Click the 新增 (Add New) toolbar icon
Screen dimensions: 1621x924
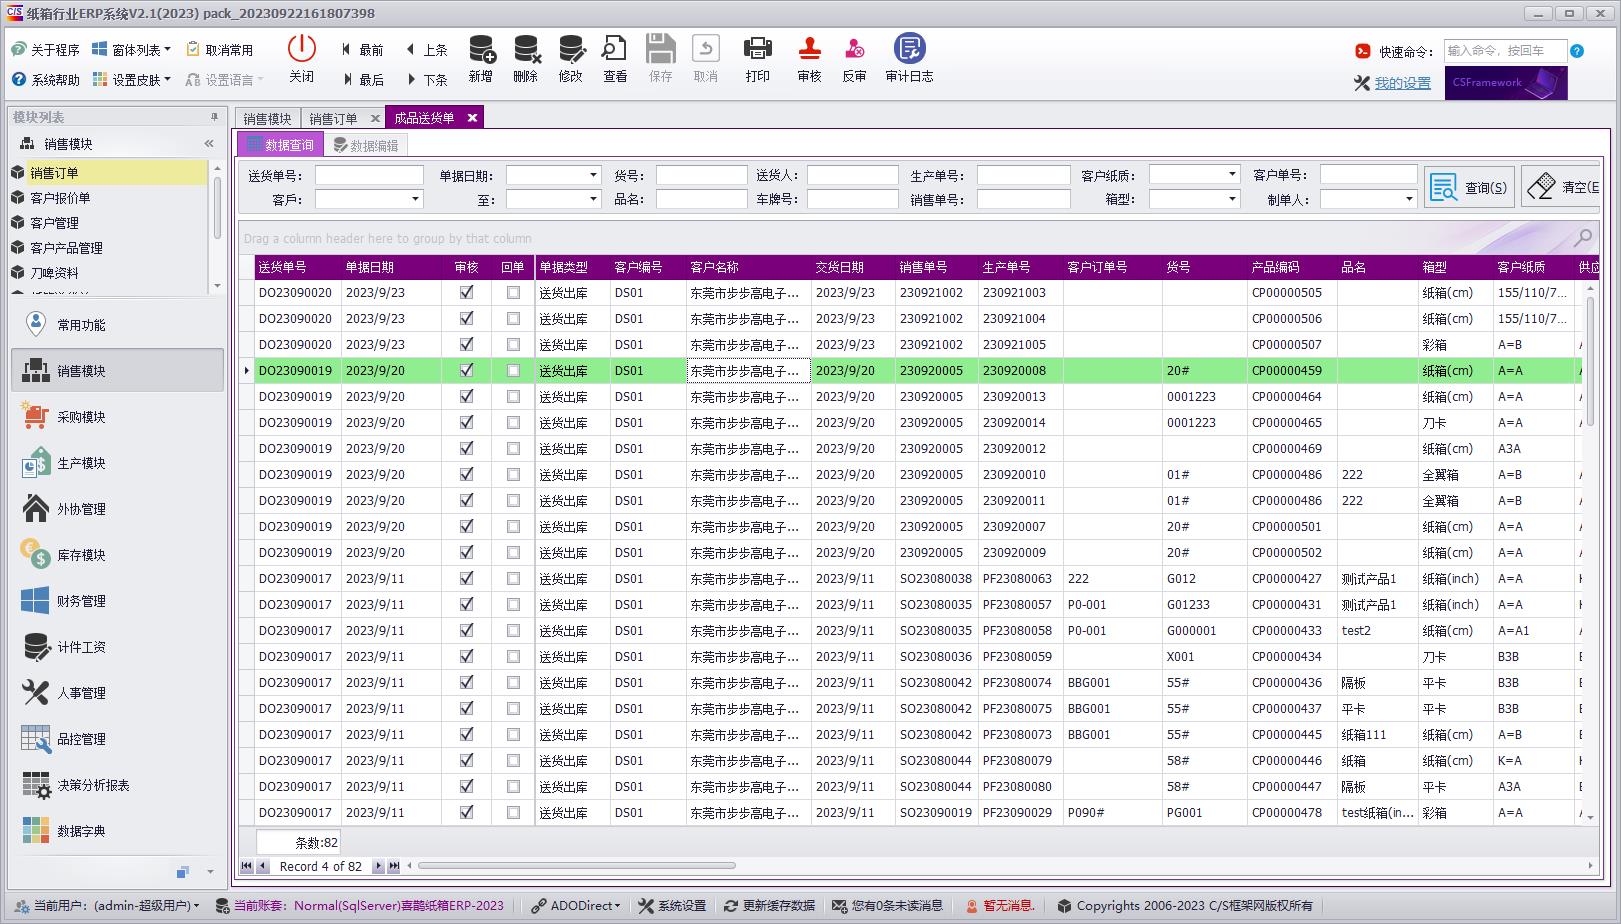481,50
